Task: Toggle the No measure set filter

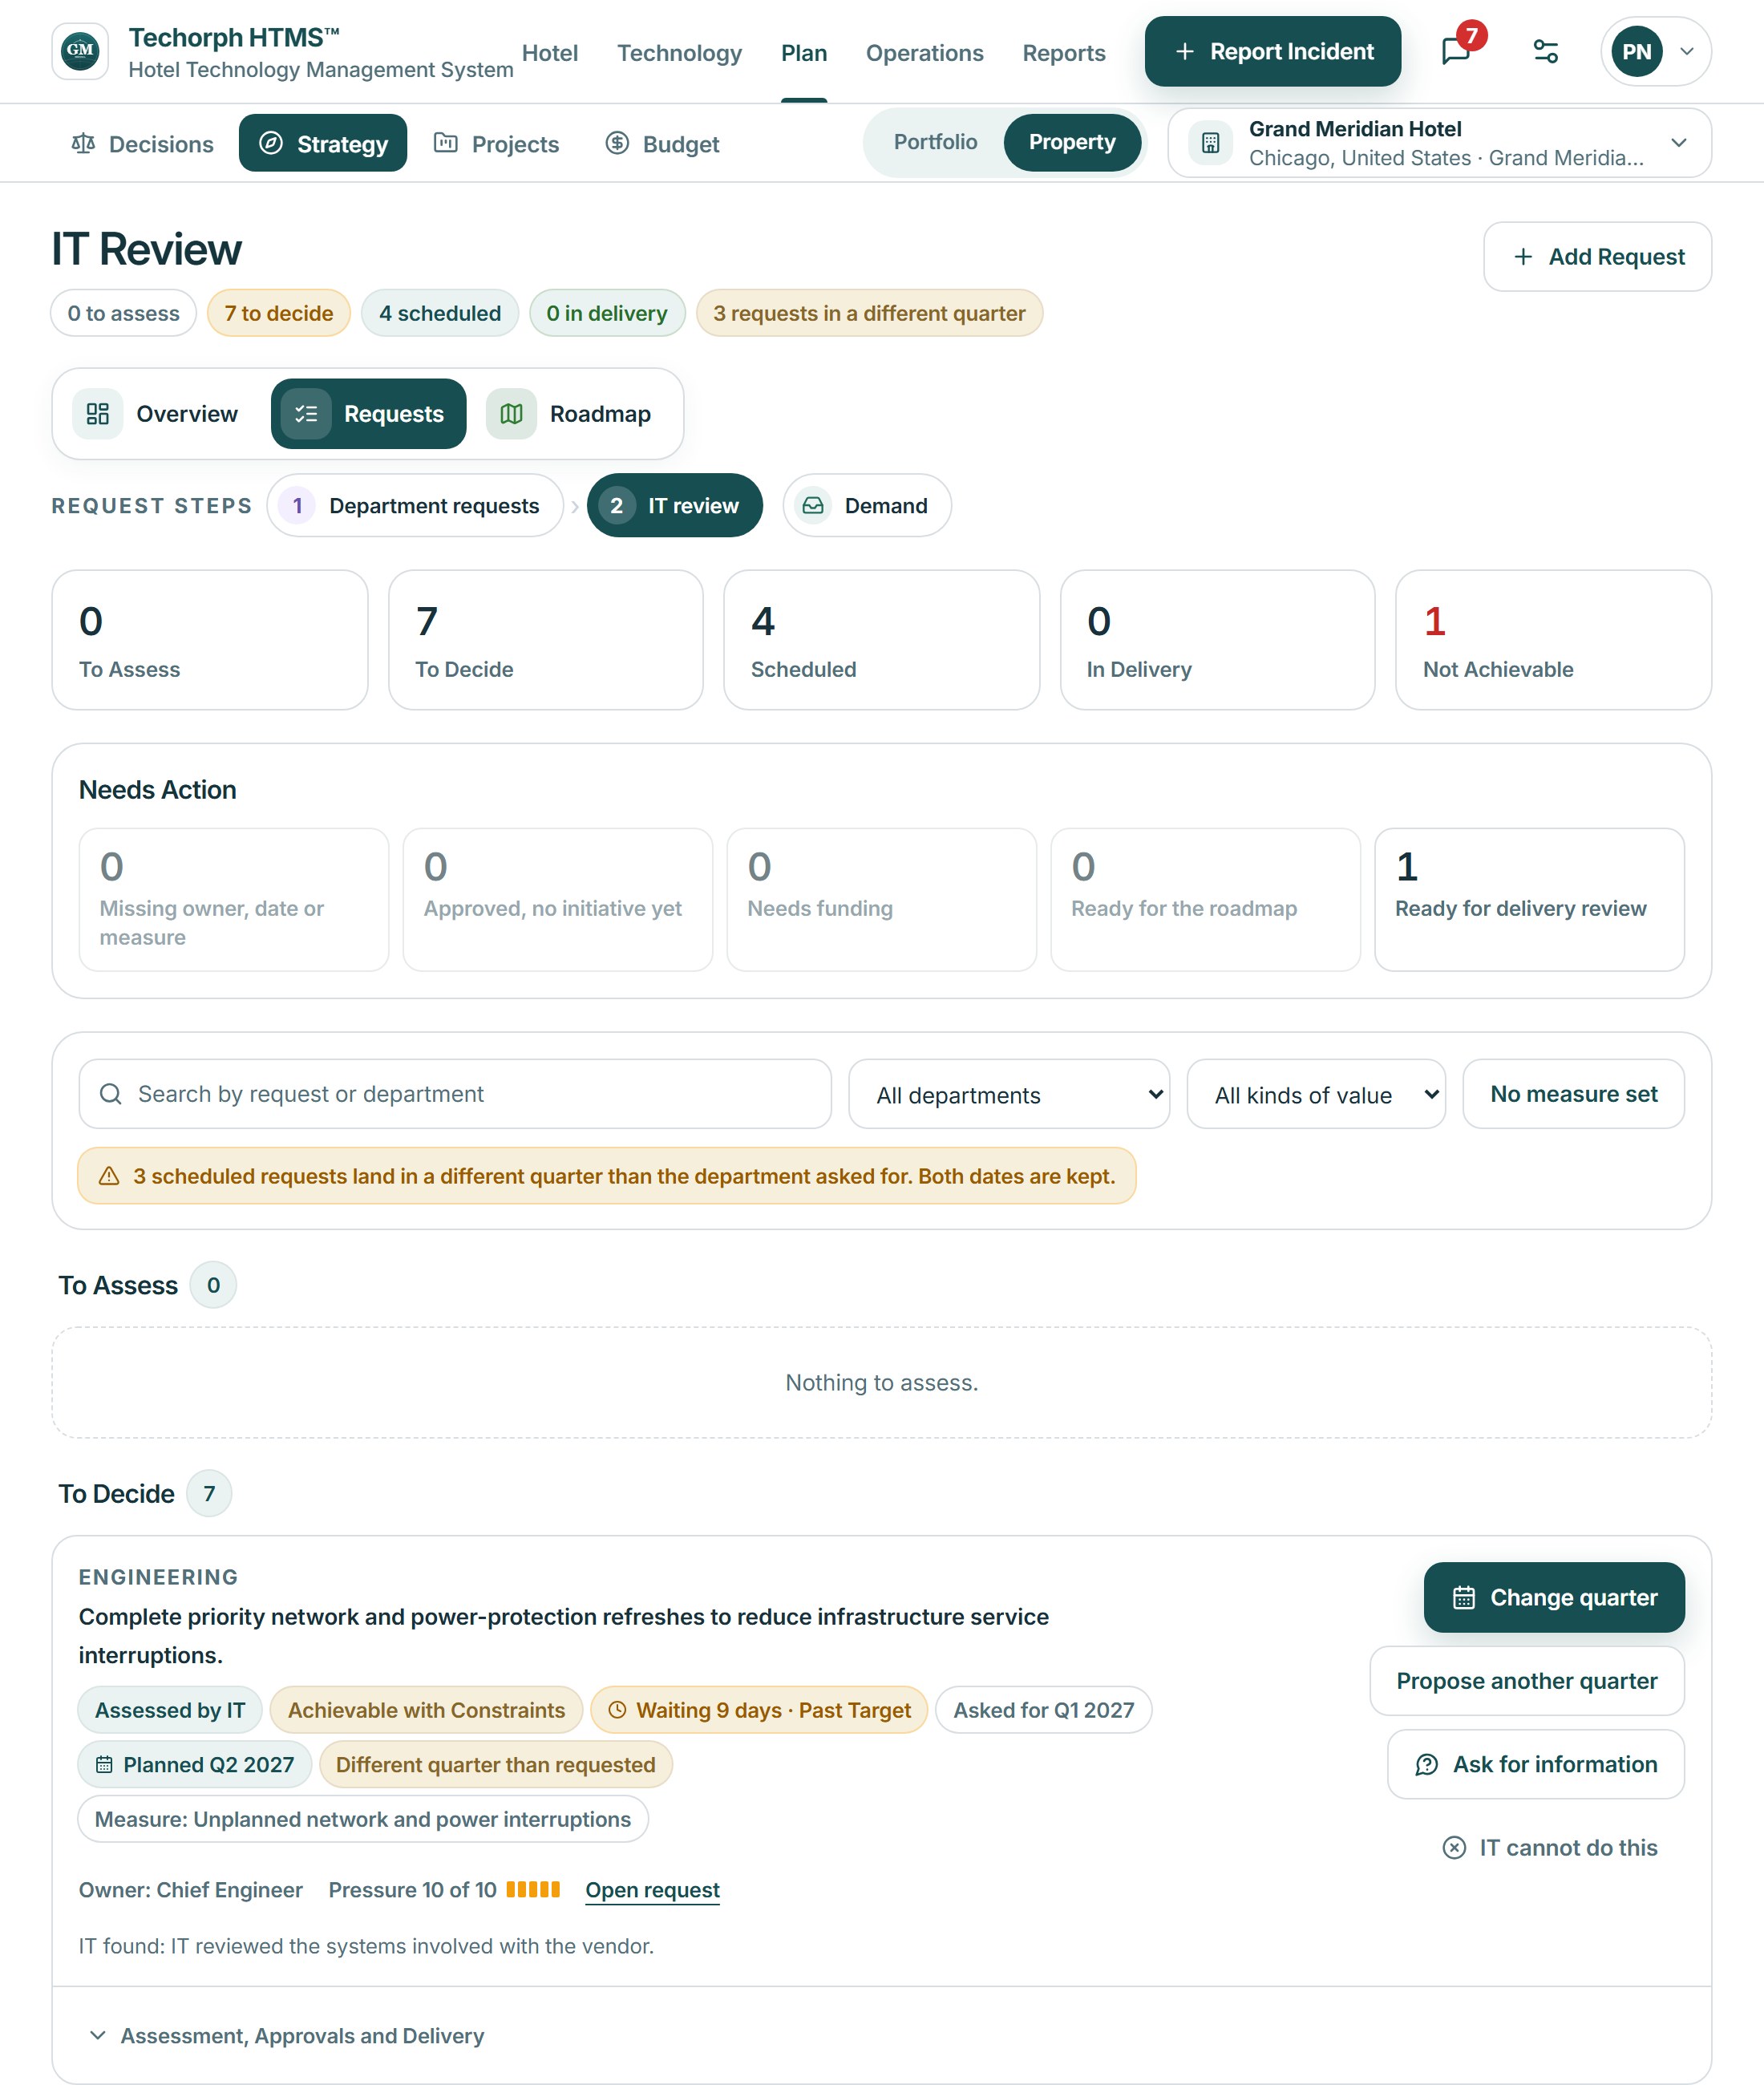Action: pyautogui.click(x=1573, y=1094)
